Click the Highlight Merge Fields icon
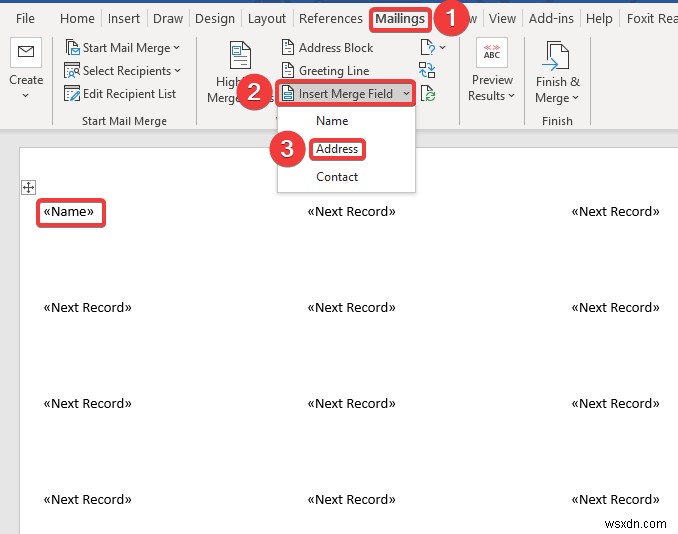678x534 pixels. point(240,55)
